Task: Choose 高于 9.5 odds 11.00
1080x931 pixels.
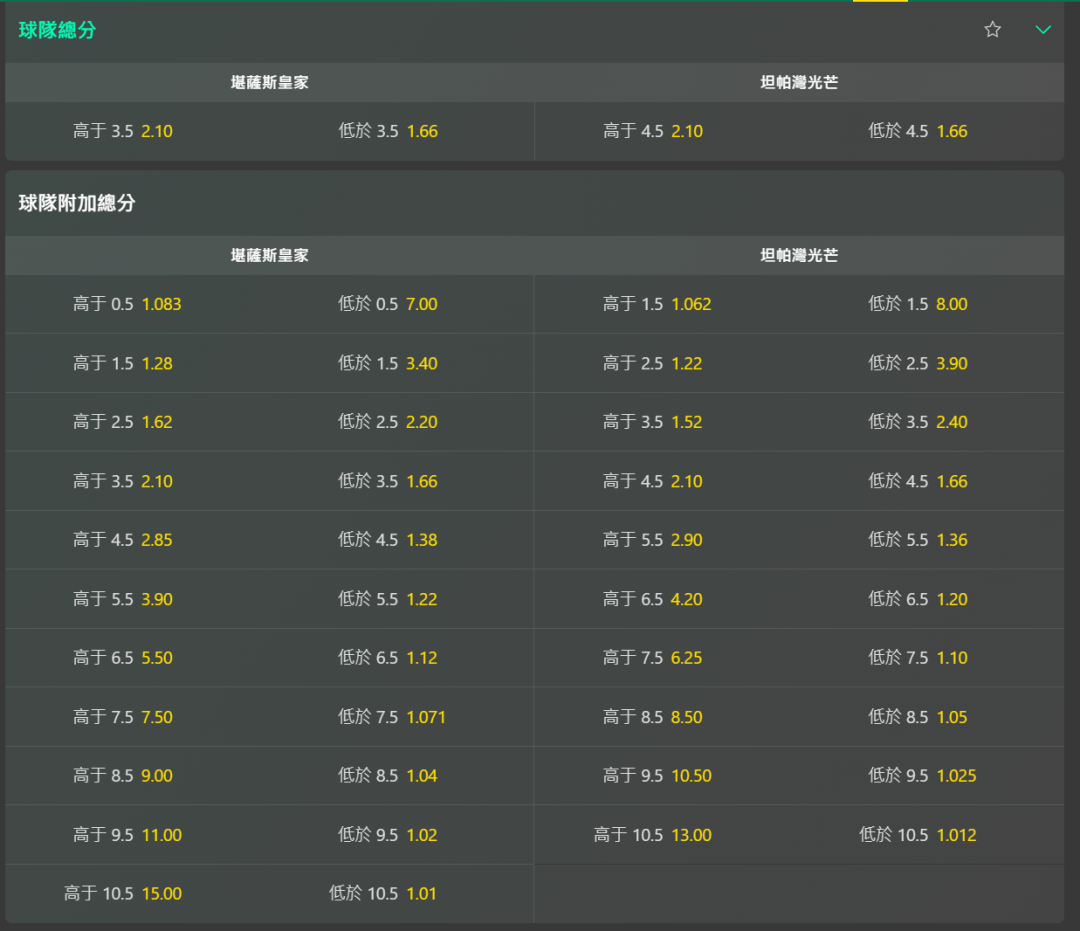Action: [127, 834]
